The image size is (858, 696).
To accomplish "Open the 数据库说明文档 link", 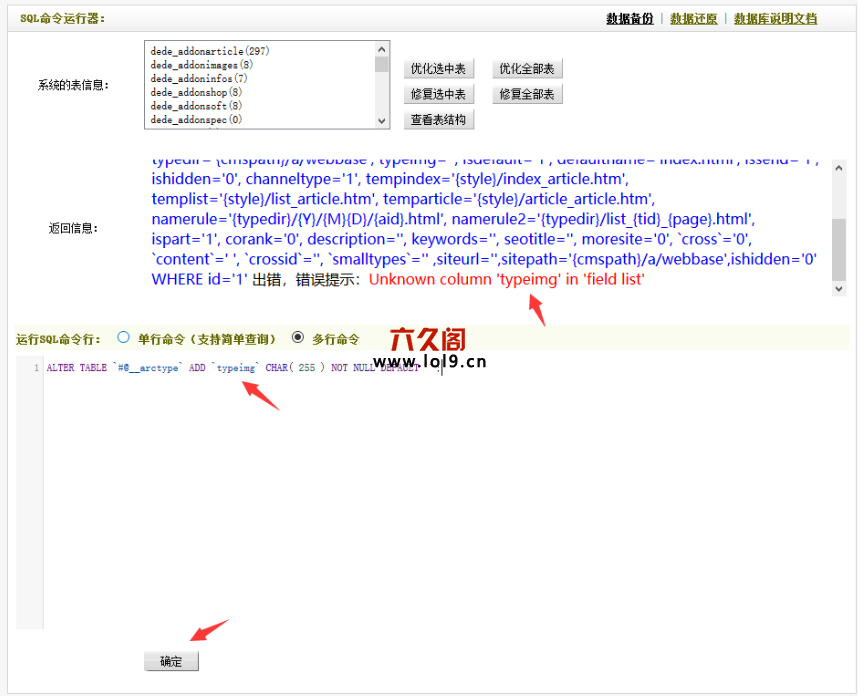I will 775,18.
